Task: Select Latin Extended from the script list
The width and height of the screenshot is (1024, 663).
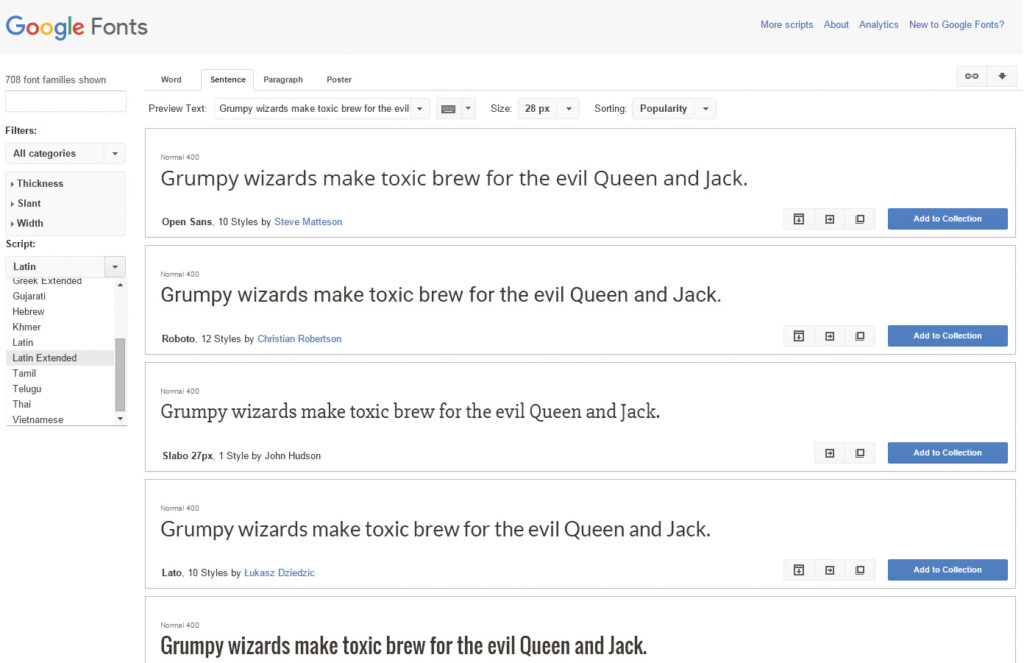Action: coord(45,358)
